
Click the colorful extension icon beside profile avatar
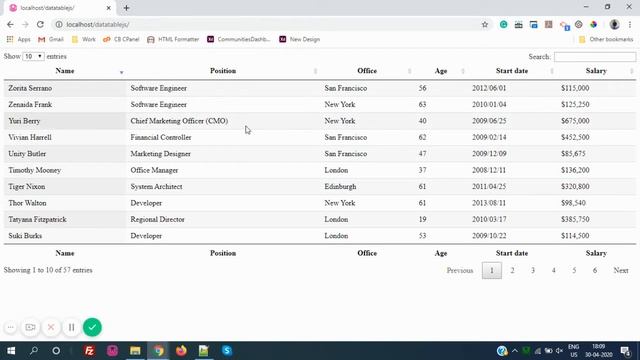coord(593,24)
